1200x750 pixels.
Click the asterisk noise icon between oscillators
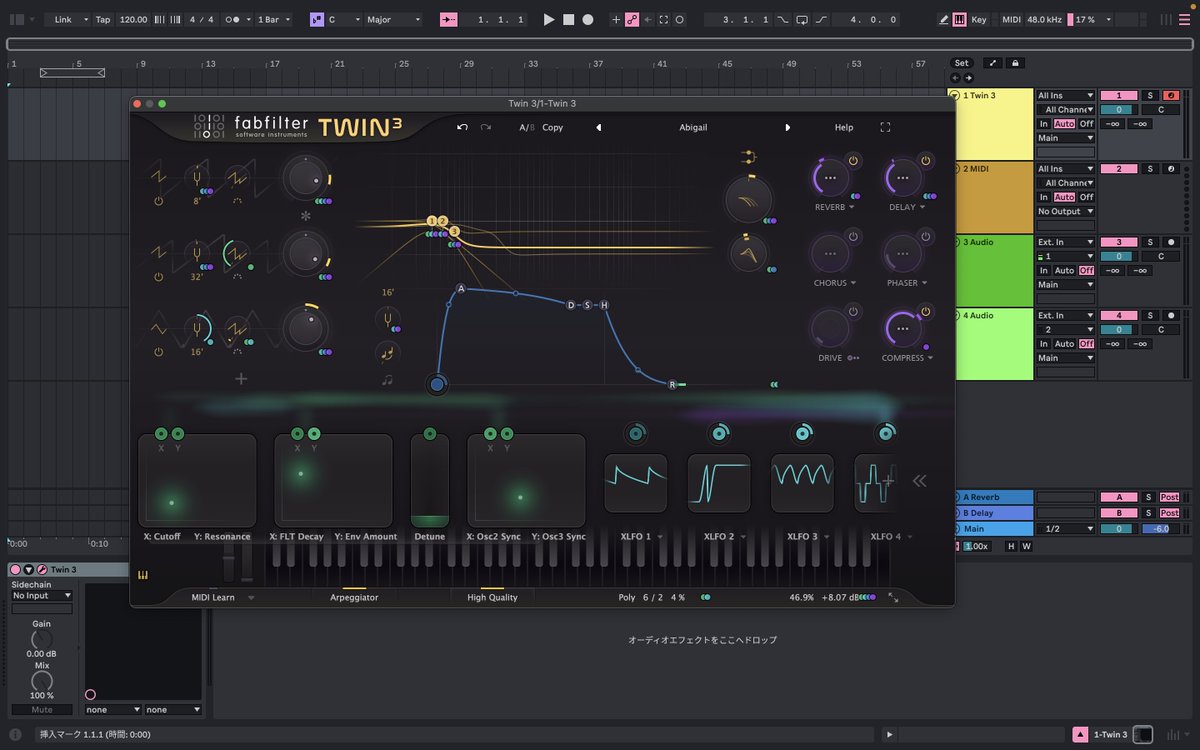(x=306, y=216)
